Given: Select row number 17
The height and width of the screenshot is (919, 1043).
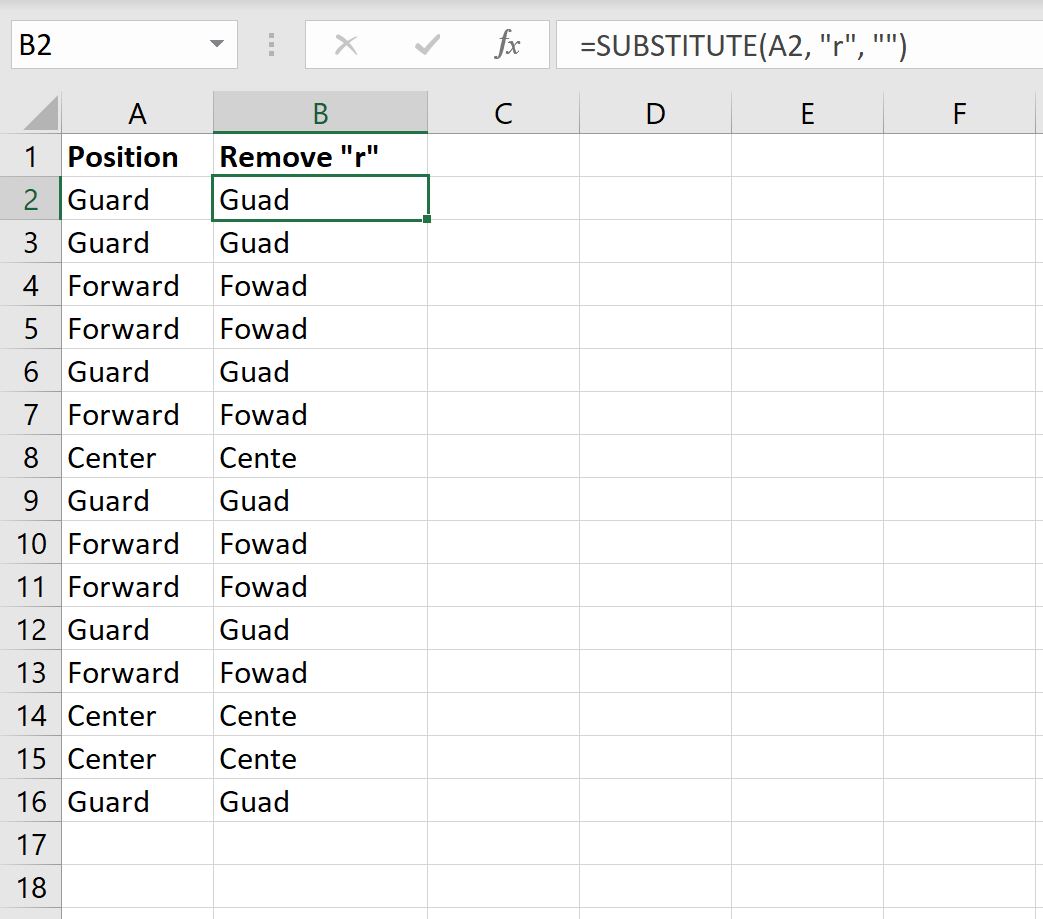Looking at the screenshot, I should (x=31, y=844).
